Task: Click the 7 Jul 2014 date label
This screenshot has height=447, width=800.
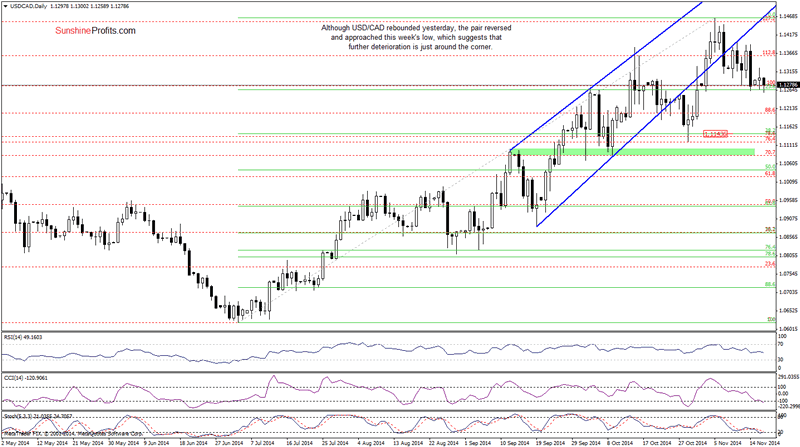Action: [x=262, y=443]
